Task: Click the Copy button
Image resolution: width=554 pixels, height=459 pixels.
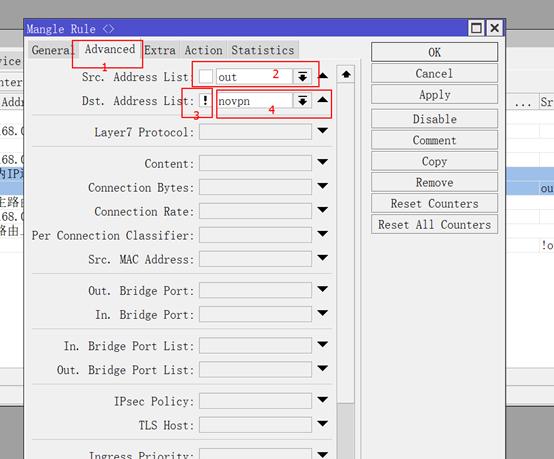Action: pyautogui.click(x=434, y=161)
